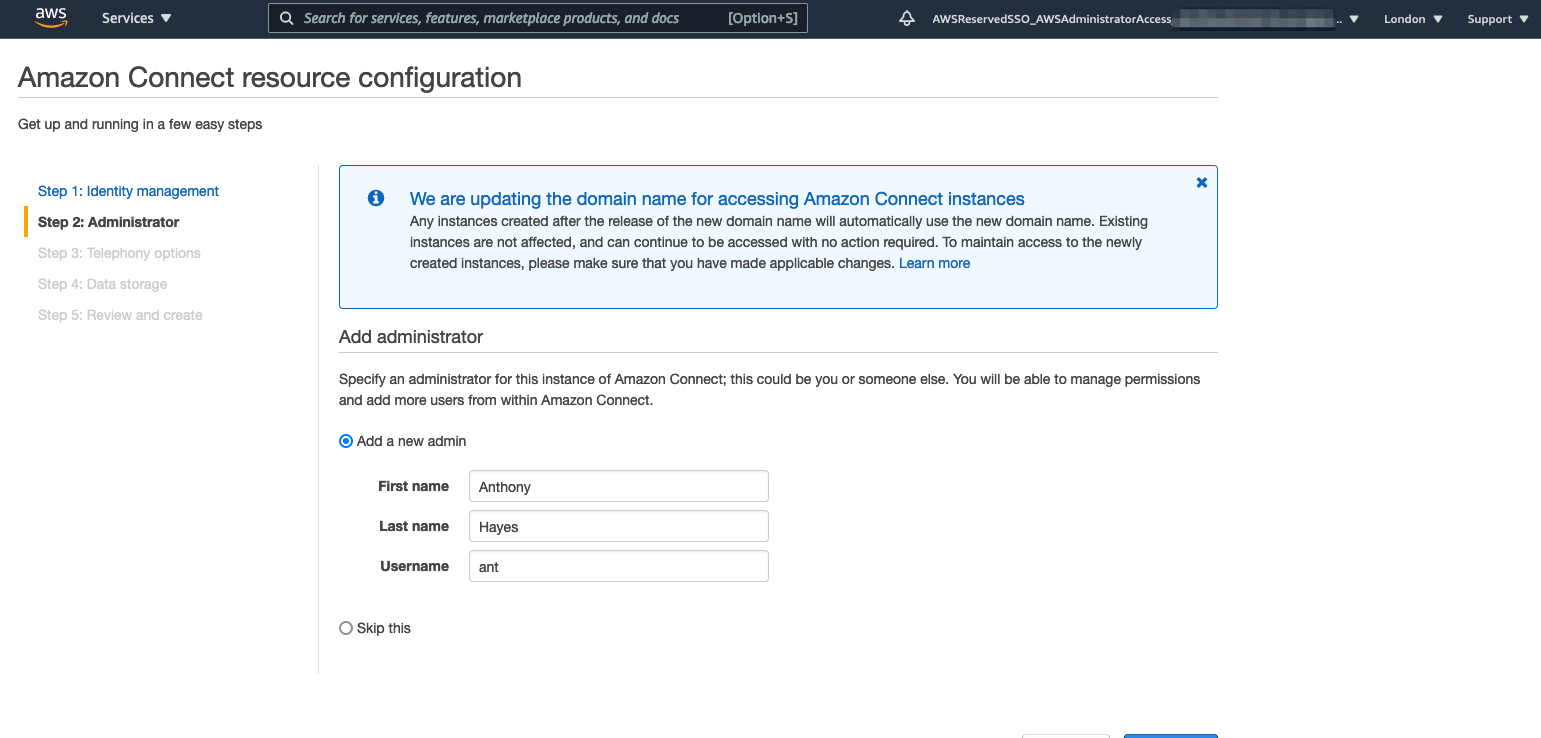Screen dimensions: 1541x738
Task: Click the "Learn more" link
Action: (x=934, y=262)
